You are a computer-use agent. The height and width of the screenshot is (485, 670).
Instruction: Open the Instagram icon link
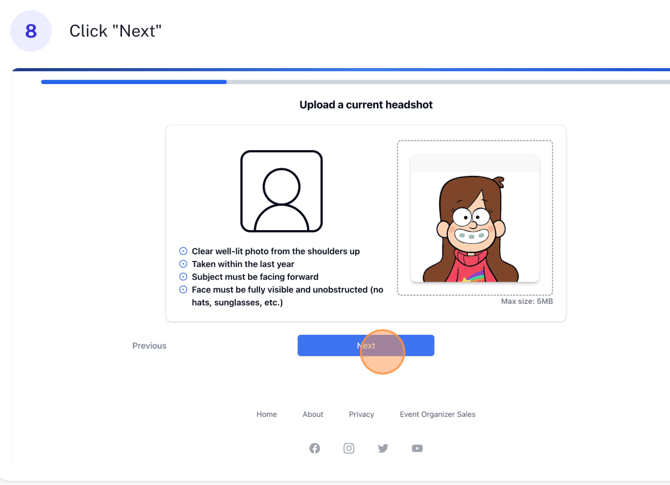click(349, 448)
